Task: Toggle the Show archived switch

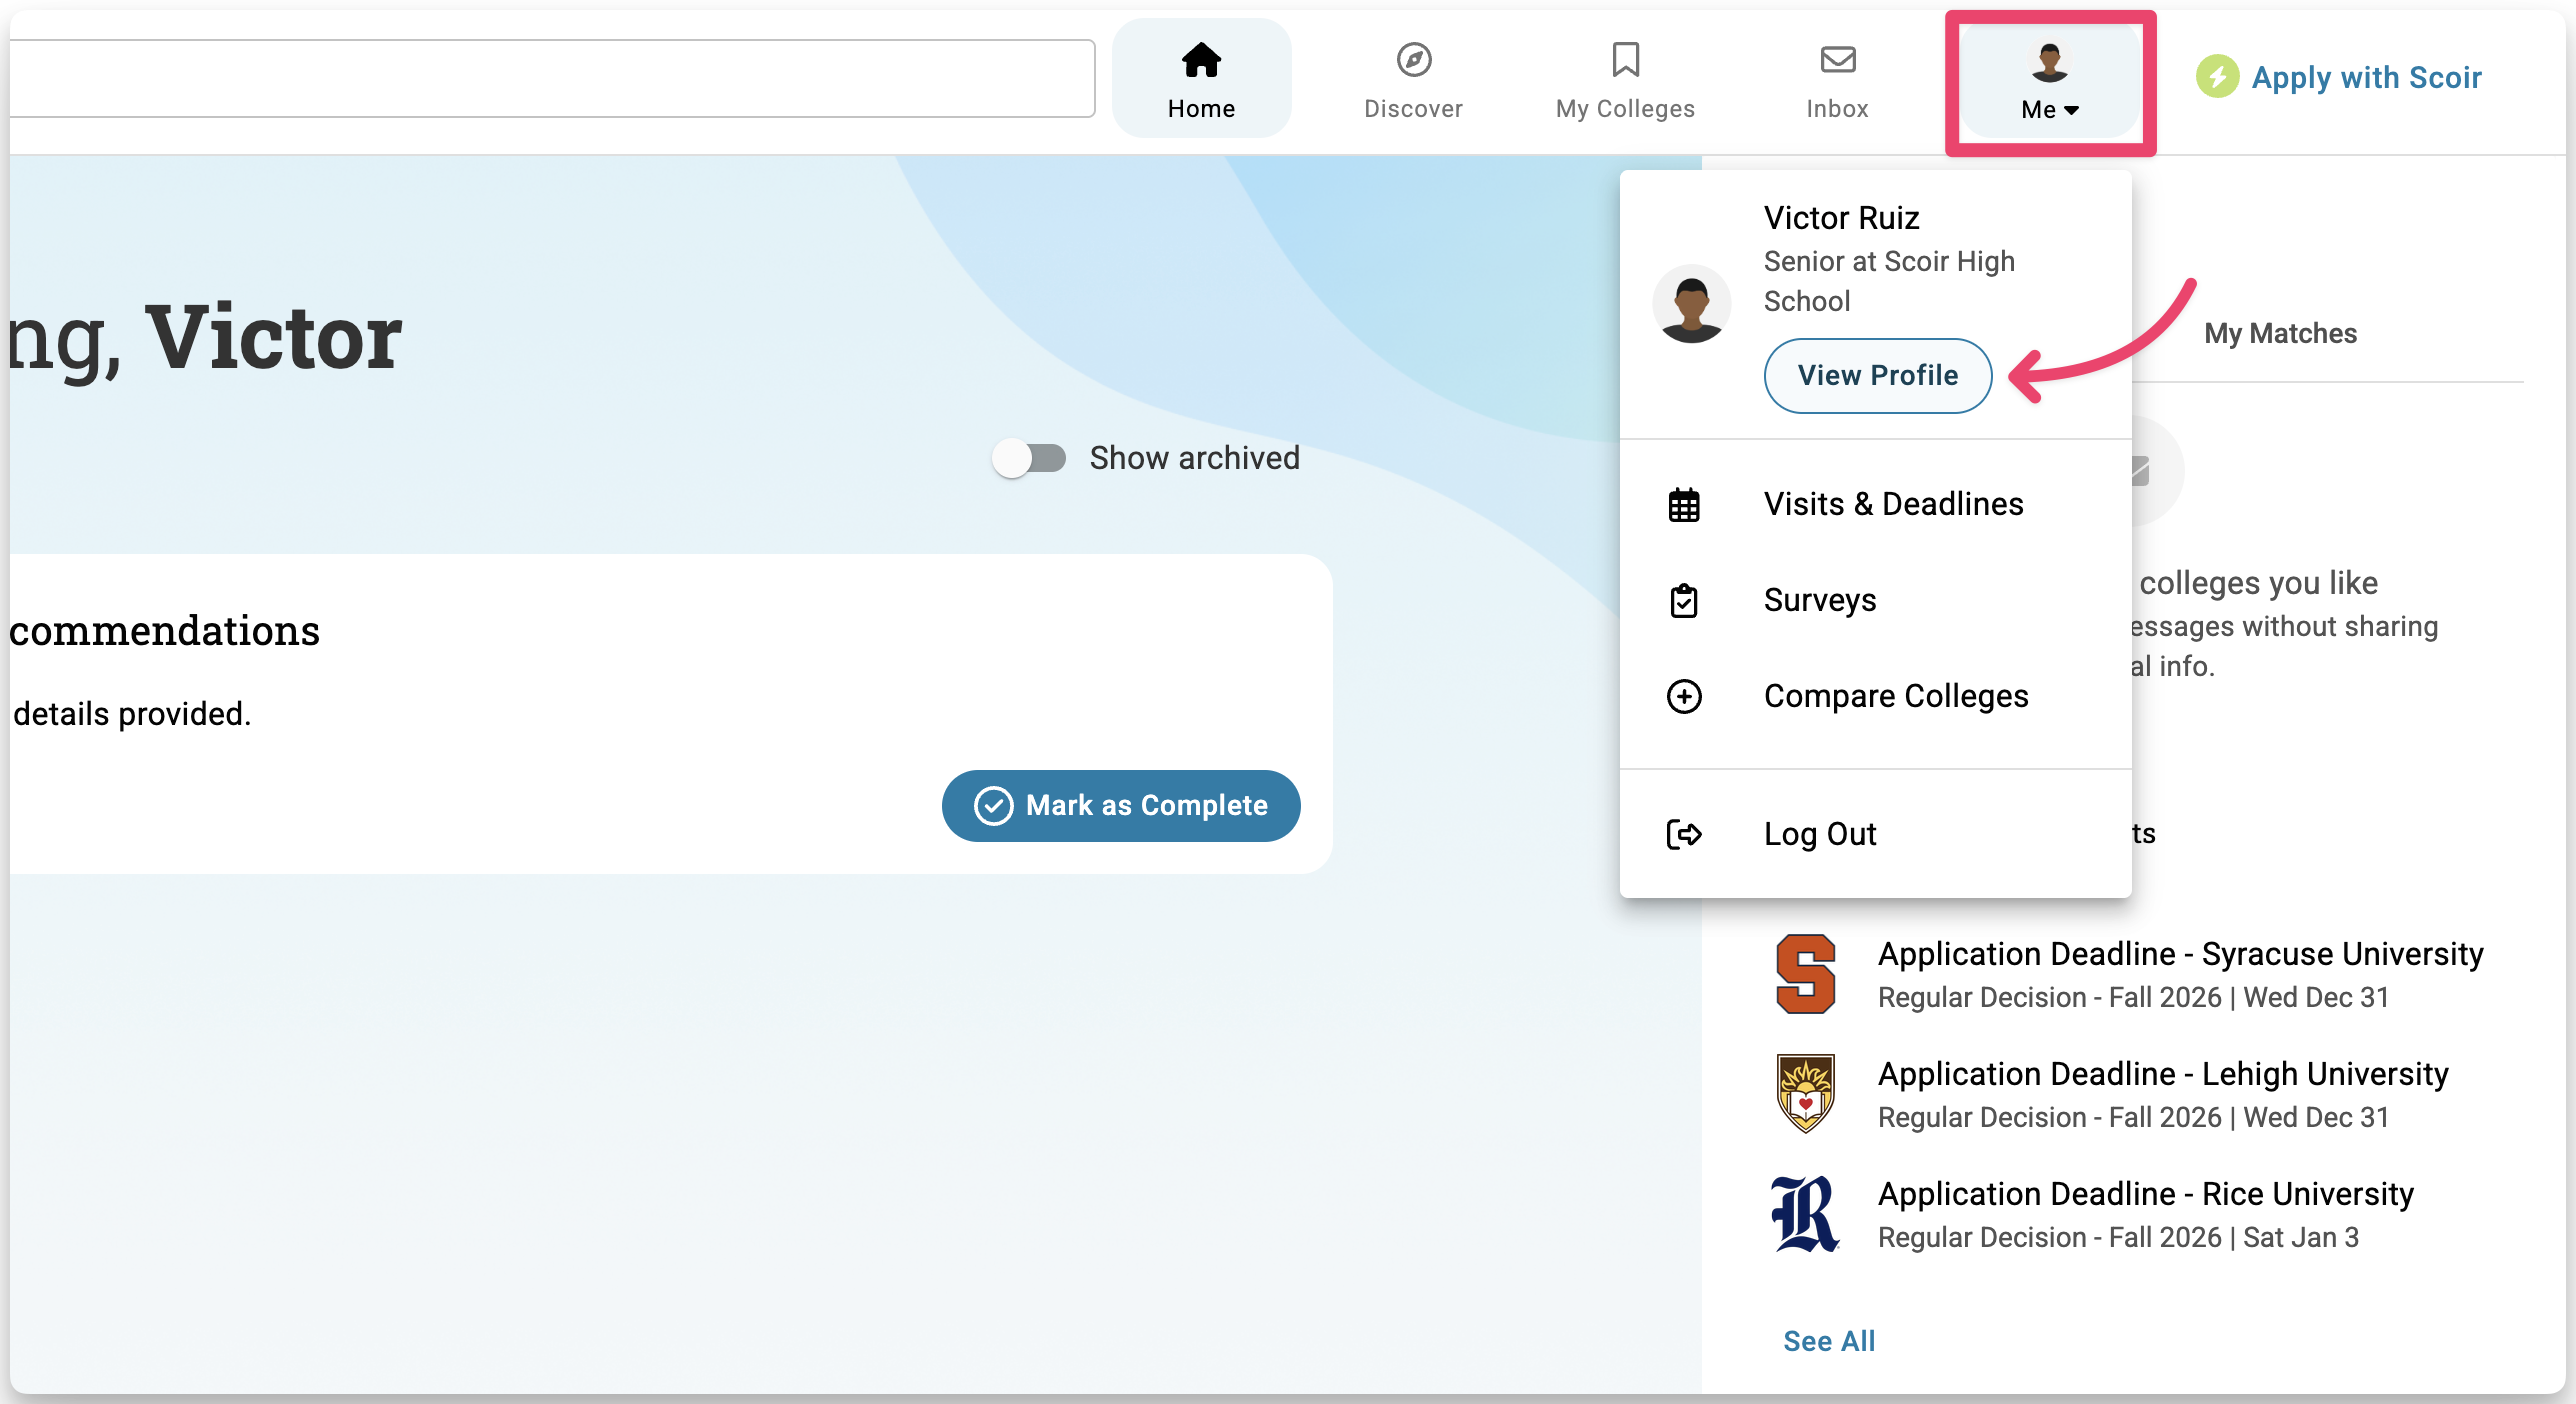Action: point(1029,458)
